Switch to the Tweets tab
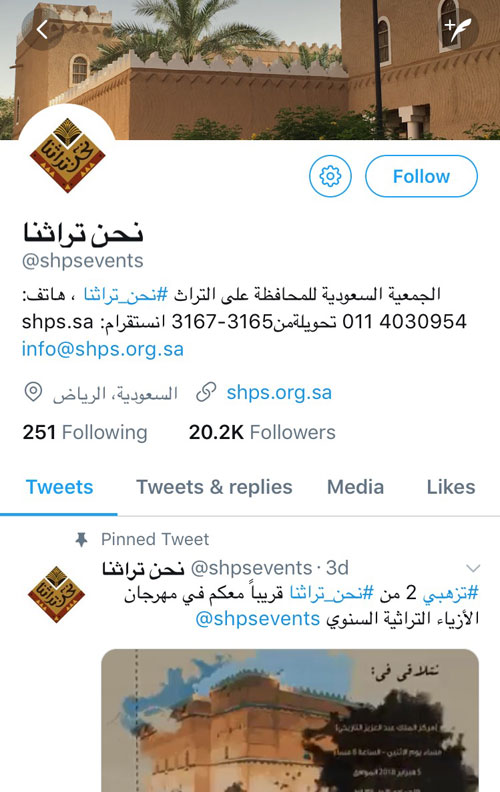 (59, 487)
